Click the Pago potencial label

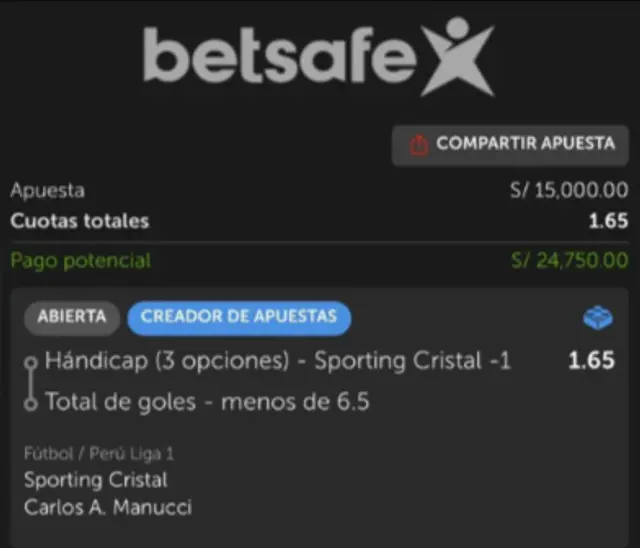tap(81, 261)
